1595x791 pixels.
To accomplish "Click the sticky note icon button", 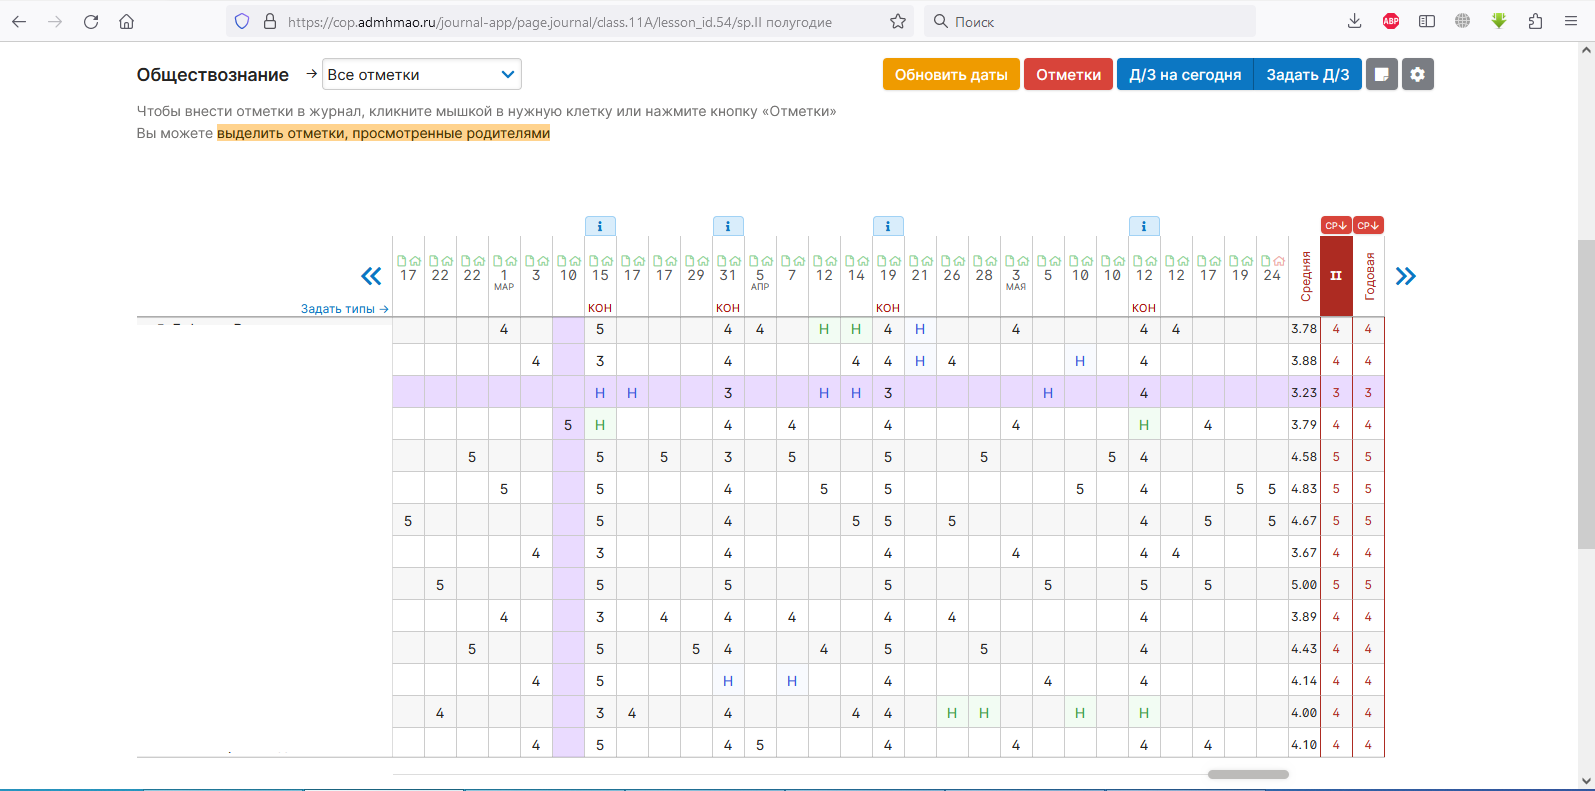I will pyautogui.click(x=1381, y=75).
